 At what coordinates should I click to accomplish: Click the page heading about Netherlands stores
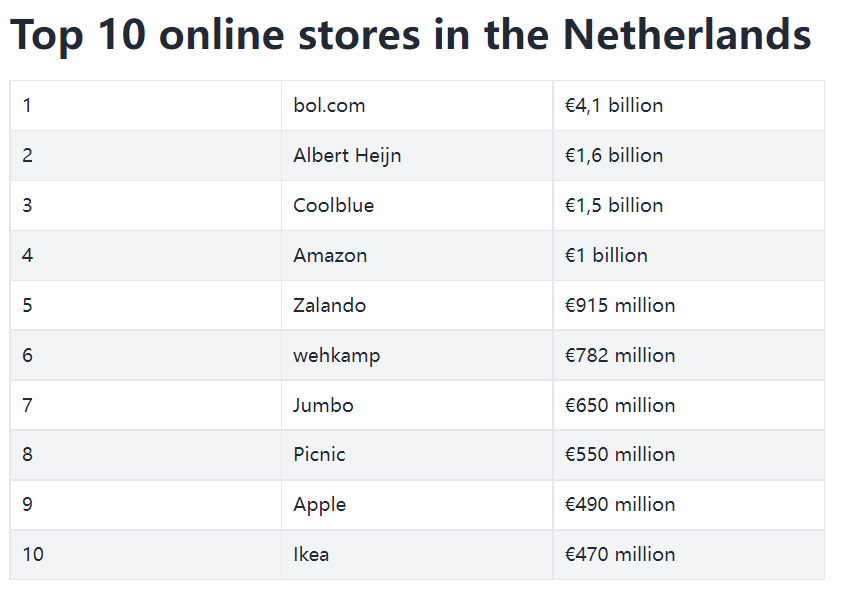tap(410, 36)
